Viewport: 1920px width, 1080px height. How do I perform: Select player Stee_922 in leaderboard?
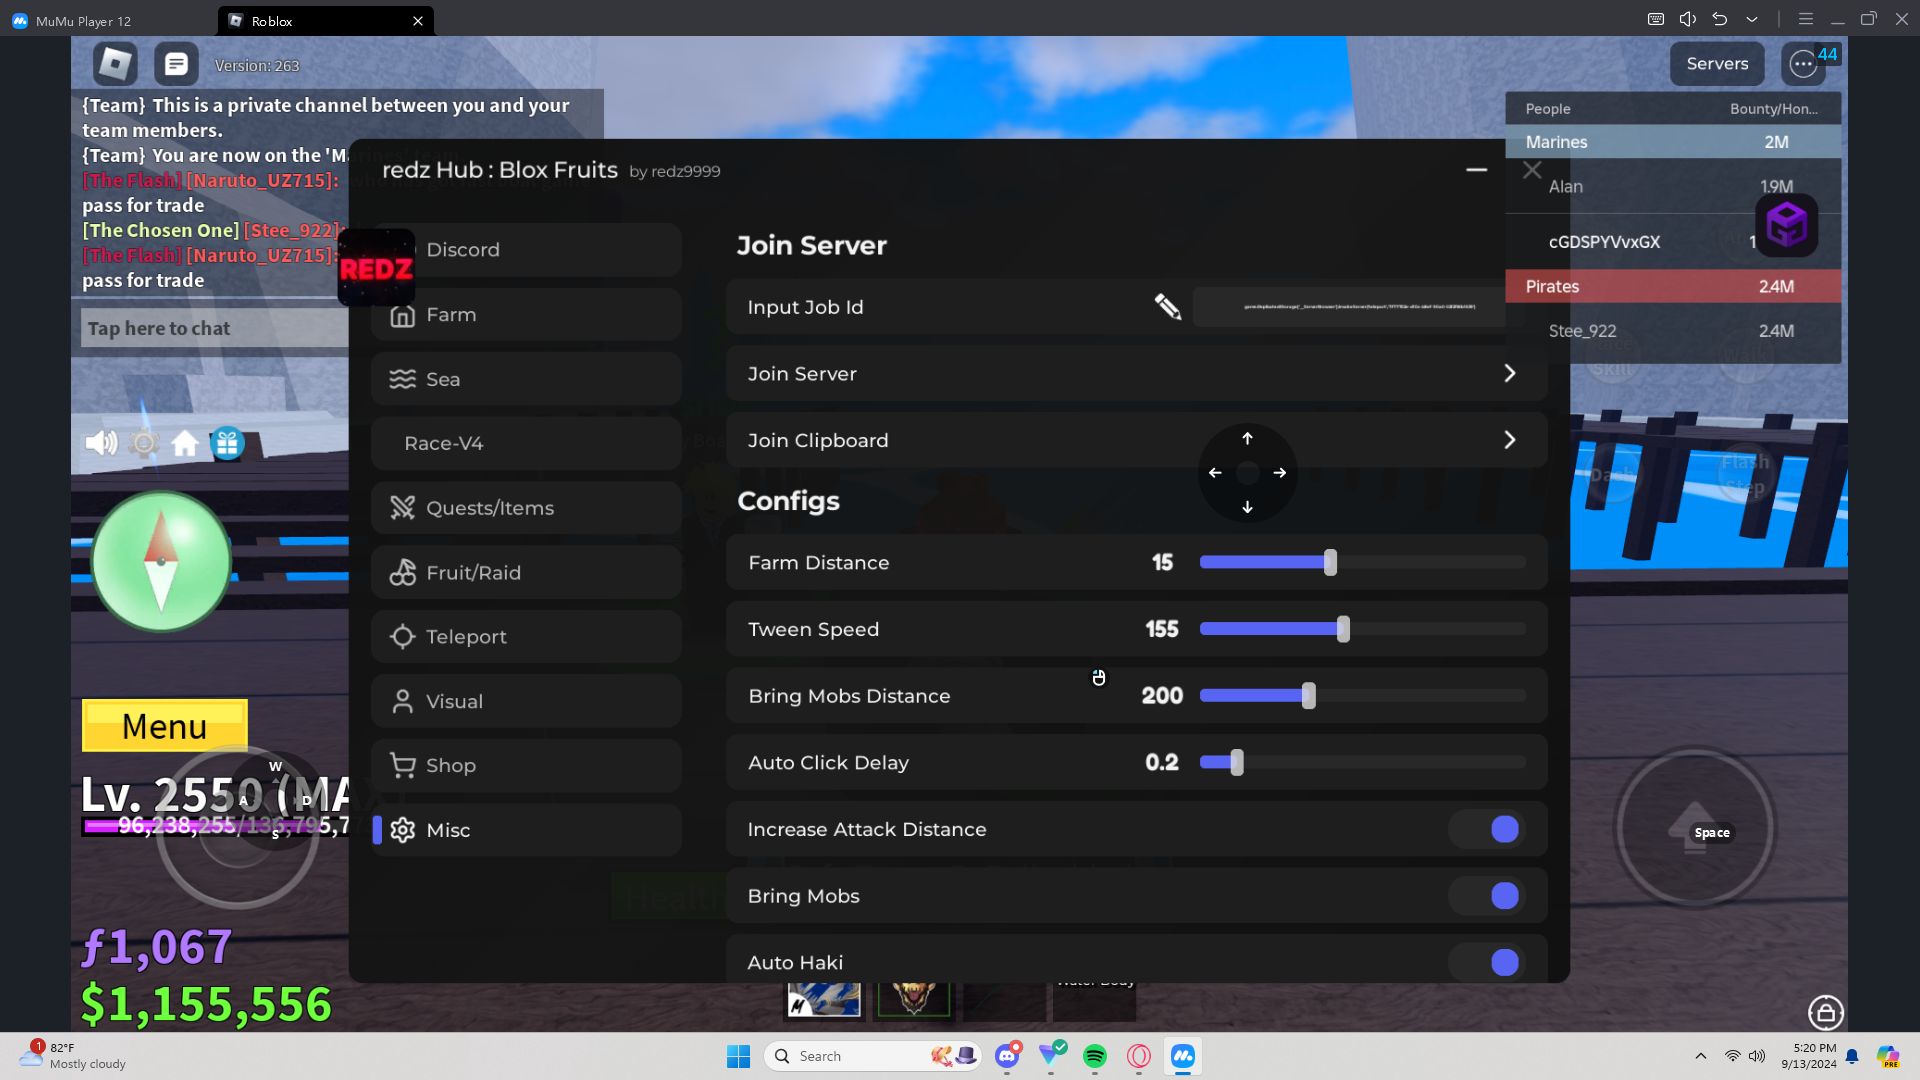tap(1673, 331)
